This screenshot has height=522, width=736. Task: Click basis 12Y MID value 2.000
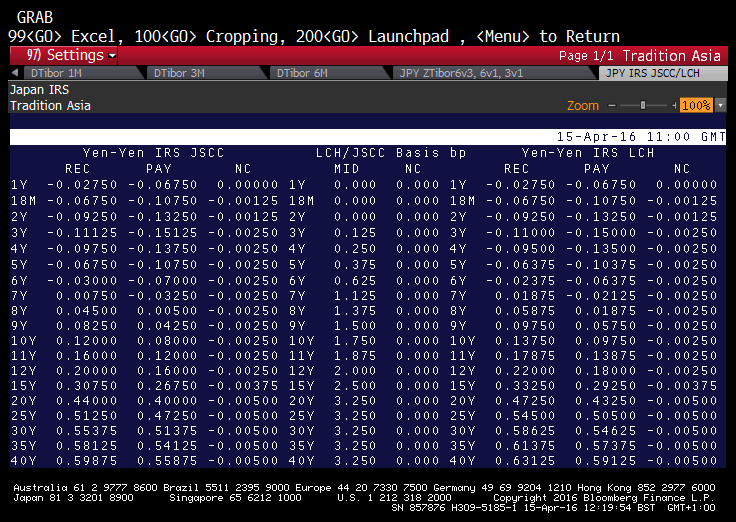click(355, 371)
